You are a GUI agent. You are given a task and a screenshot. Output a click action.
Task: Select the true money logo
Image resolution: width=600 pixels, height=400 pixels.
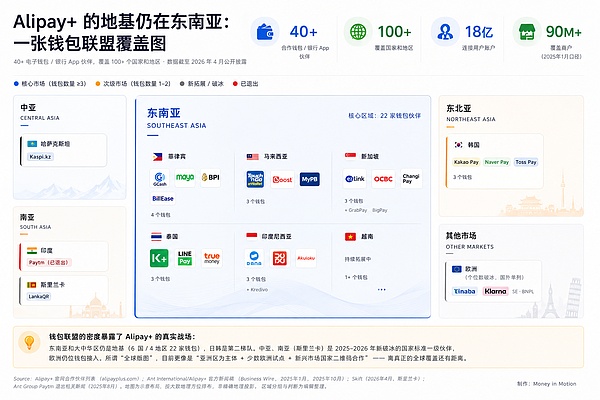coord(212,258)
